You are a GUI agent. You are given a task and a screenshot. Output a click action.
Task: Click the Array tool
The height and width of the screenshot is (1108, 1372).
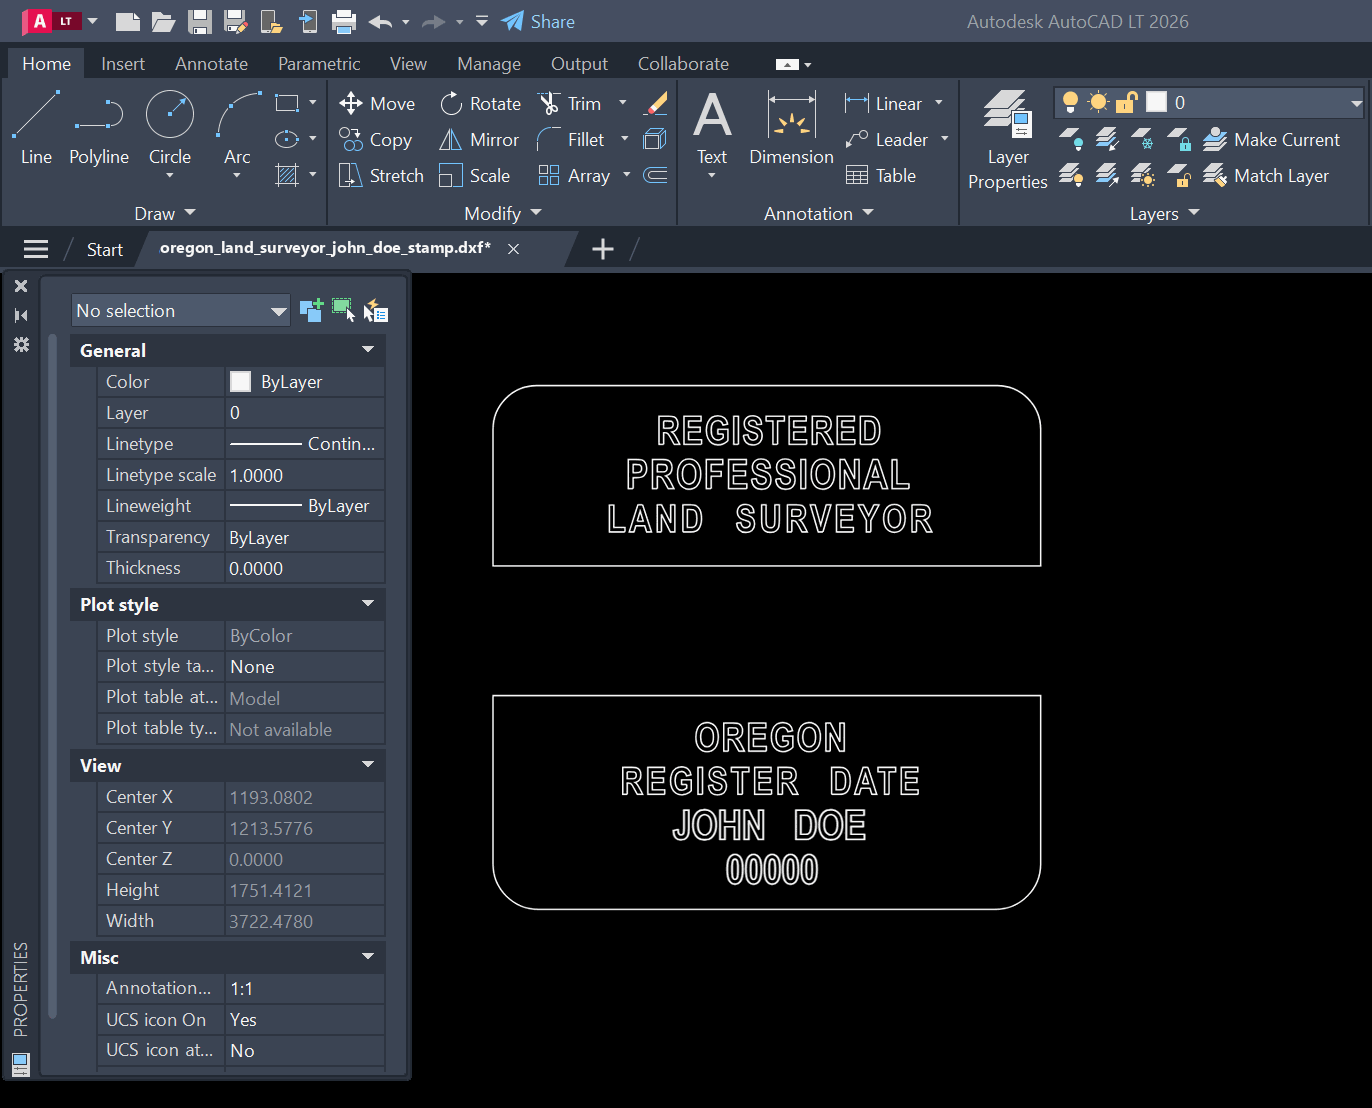click(574, 176)
